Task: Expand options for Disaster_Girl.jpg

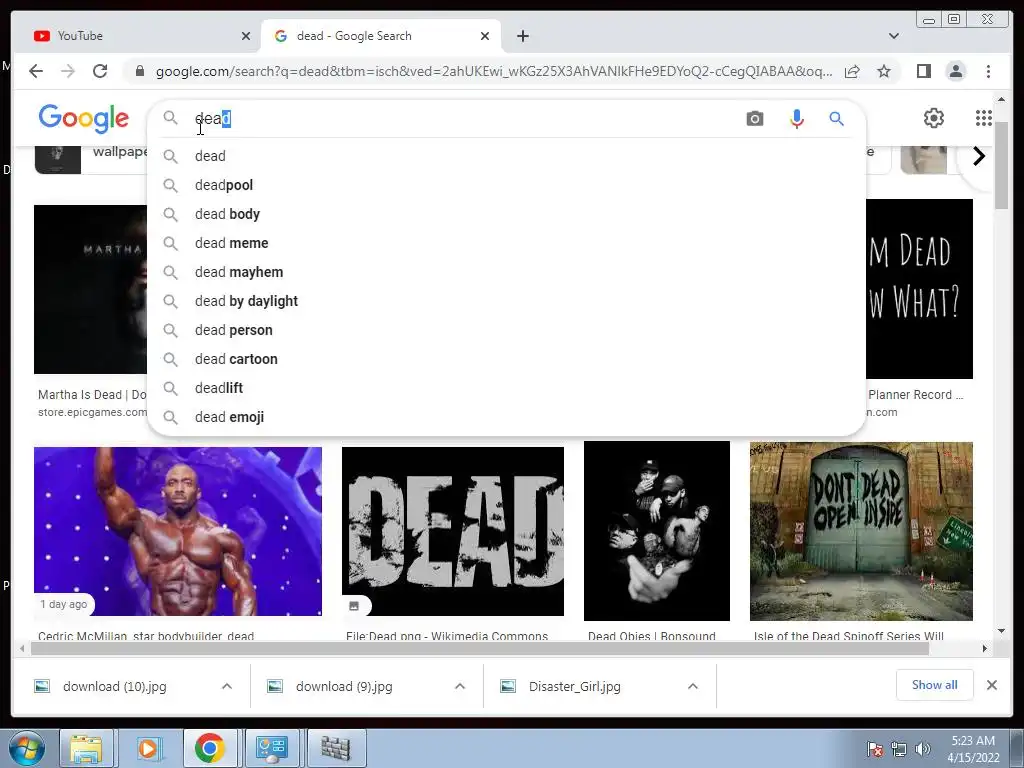Action: pos(693,686)
